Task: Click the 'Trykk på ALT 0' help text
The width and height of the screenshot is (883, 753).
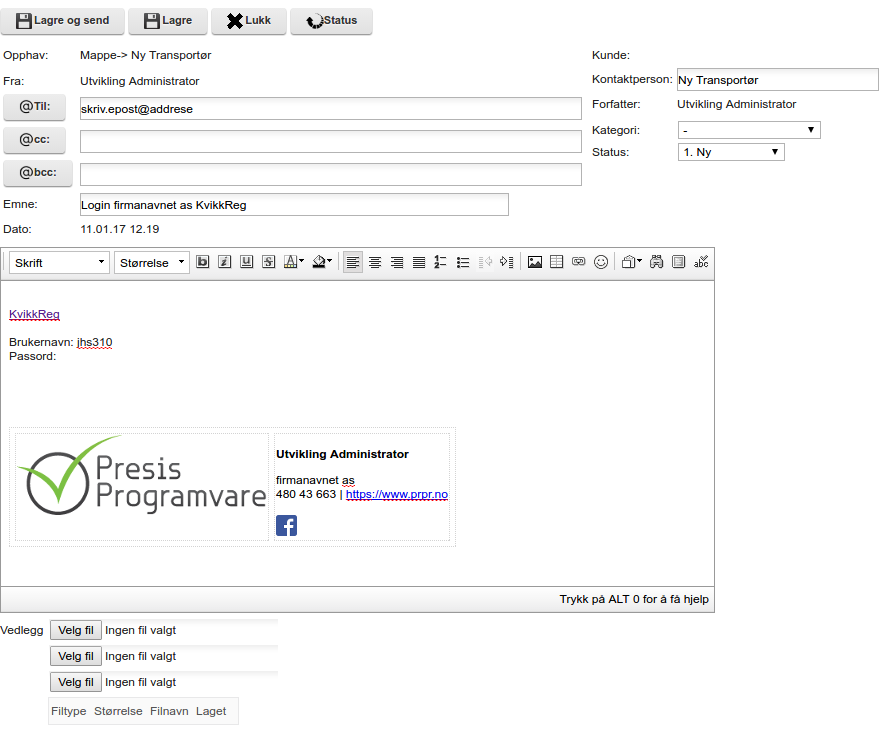Action: point(634,599)
